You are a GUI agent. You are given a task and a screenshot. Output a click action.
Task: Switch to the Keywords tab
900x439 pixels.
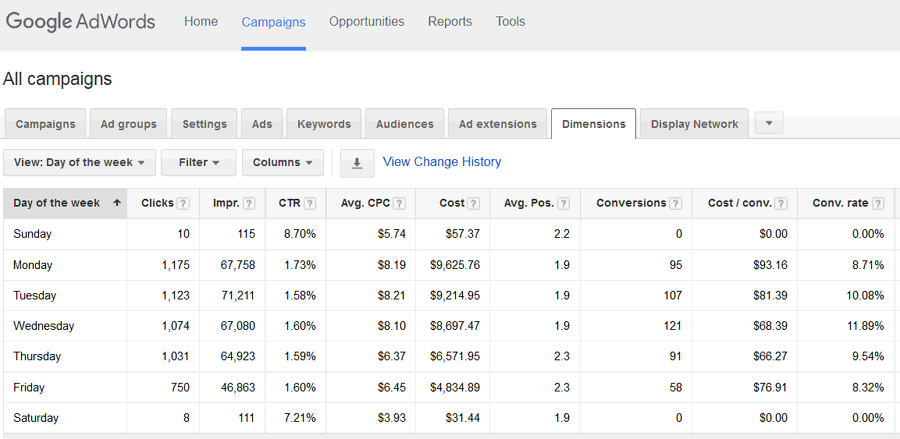[x=324, y=124]
